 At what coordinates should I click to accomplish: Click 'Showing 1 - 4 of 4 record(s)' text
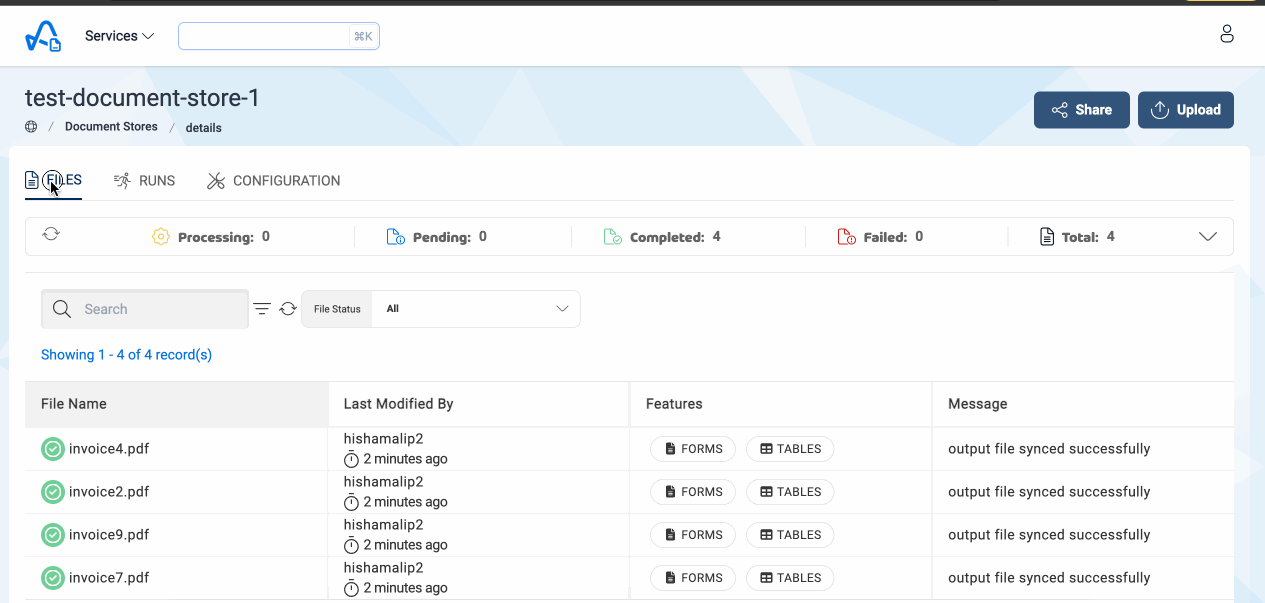(x=126, y=355)
